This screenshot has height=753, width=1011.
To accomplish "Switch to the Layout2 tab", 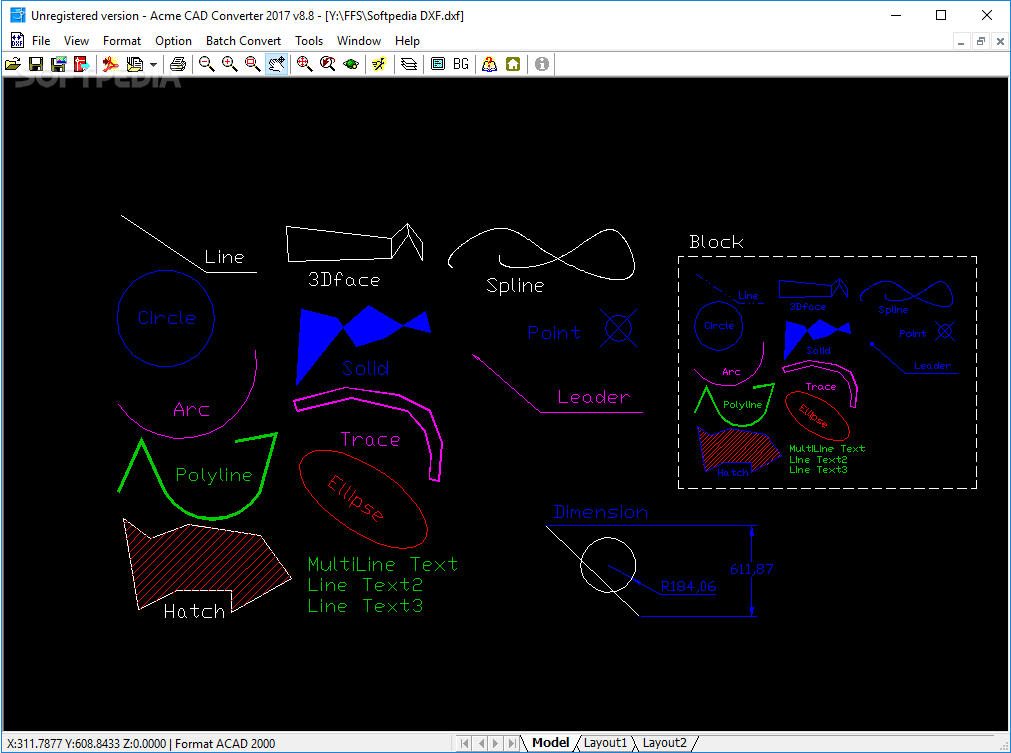I will (x=665, y=743).
